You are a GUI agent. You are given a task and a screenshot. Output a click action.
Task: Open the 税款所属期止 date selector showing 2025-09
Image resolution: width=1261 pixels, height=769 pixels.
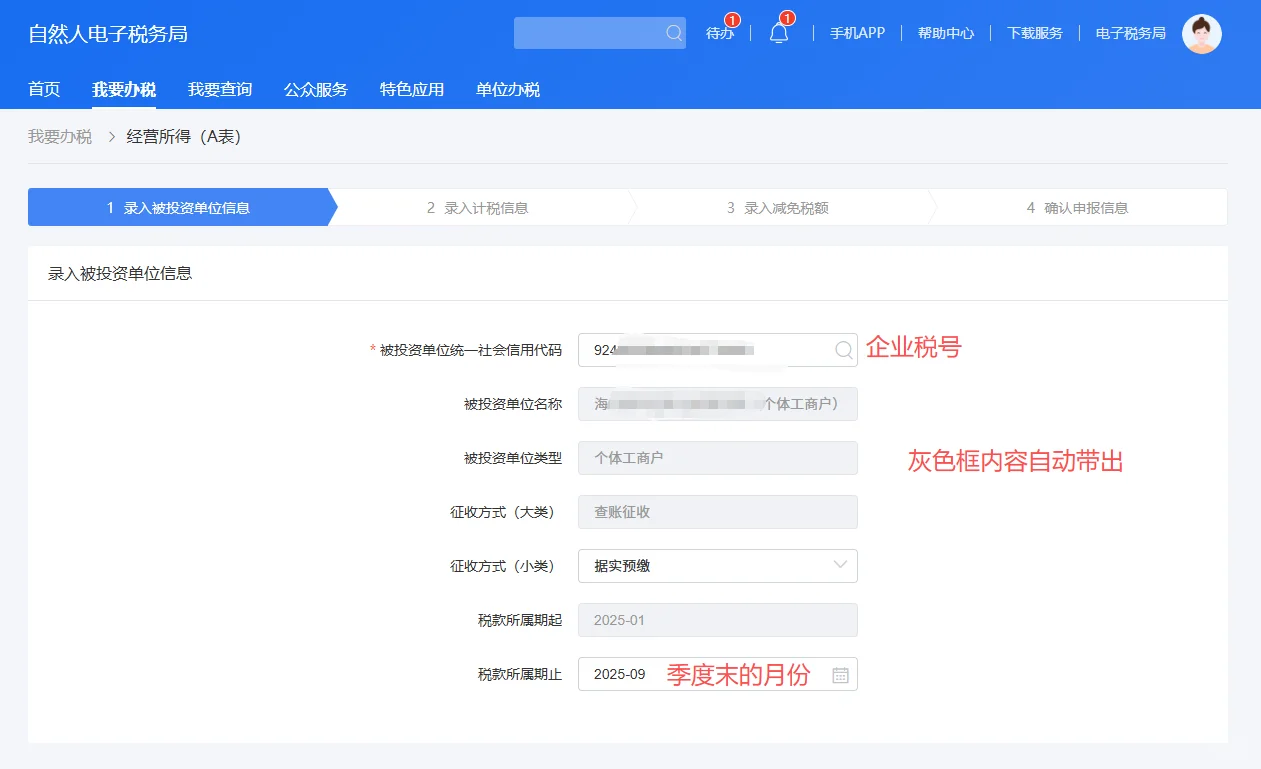click(717, 674)
